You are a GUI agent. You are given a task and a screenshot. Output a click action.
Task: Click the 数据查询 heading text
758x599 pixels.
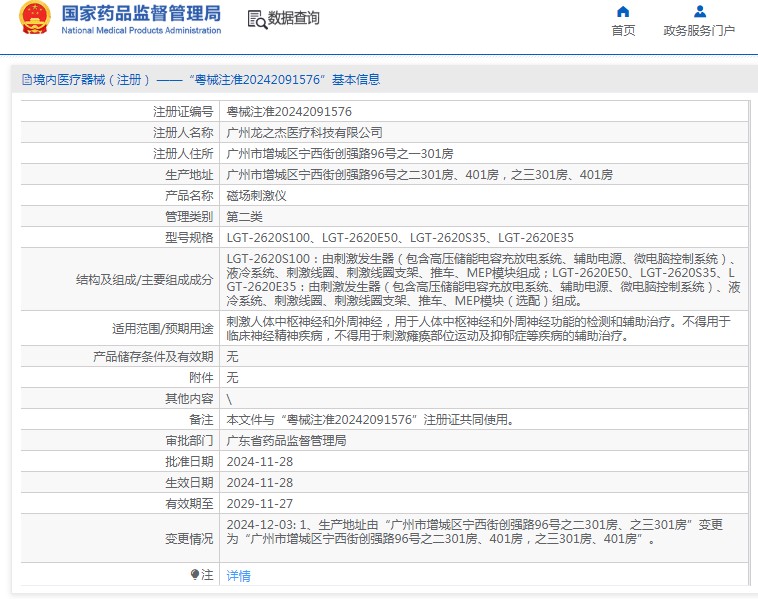click(x=294, y=19)
